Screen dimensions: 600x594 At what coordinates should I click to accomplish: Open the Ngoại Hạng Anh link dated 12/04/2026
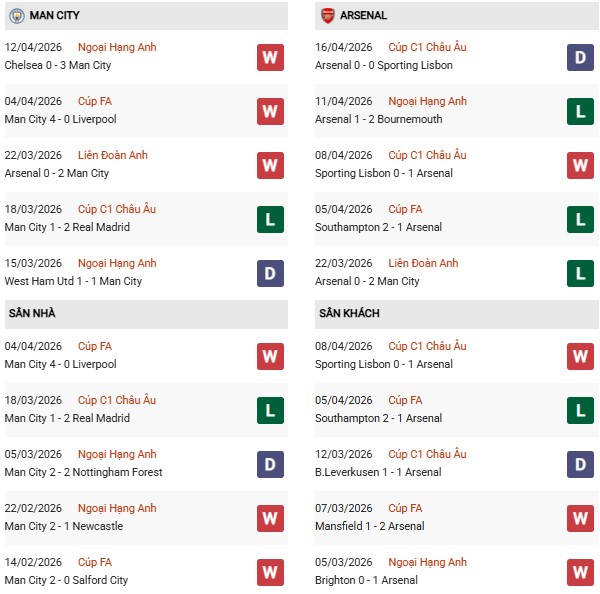117,47
